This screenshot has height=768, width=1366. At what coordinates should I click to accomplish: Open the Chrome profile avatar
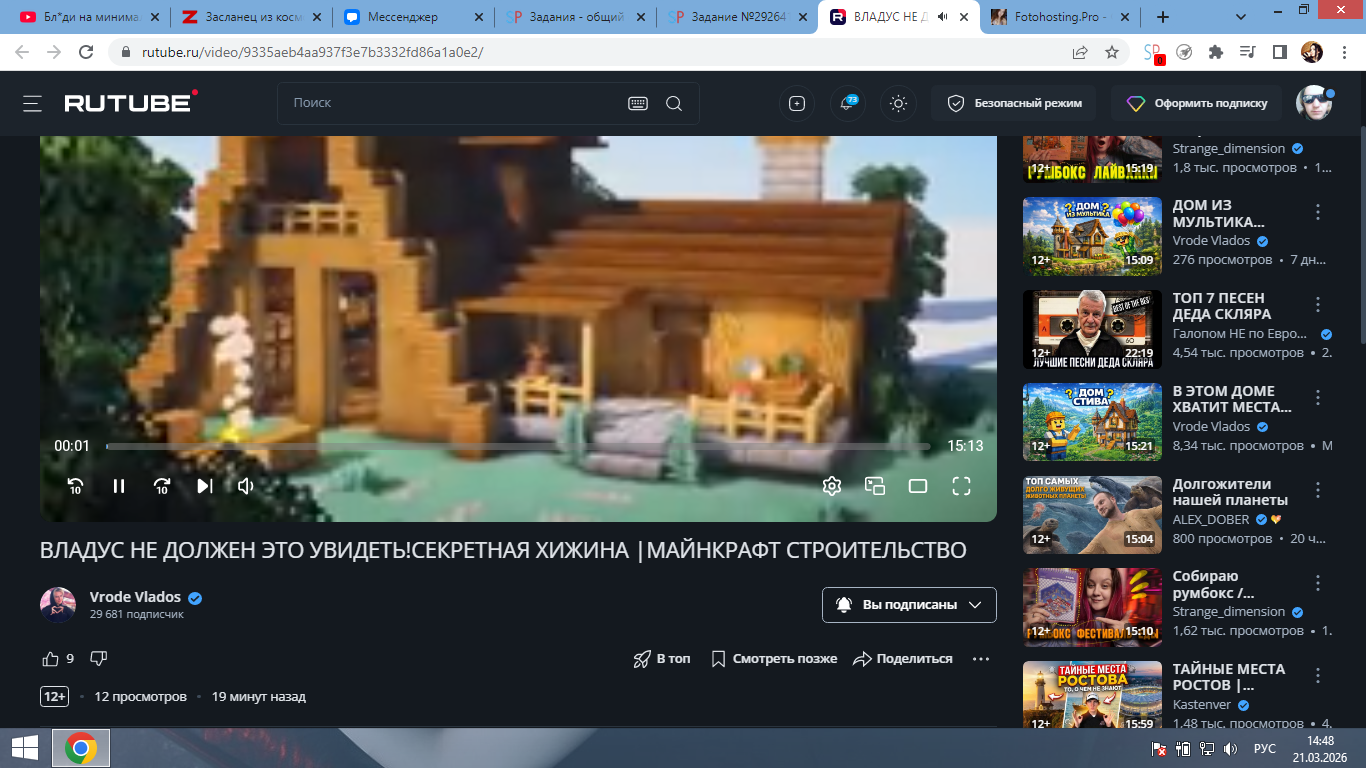coord(1312,52)
